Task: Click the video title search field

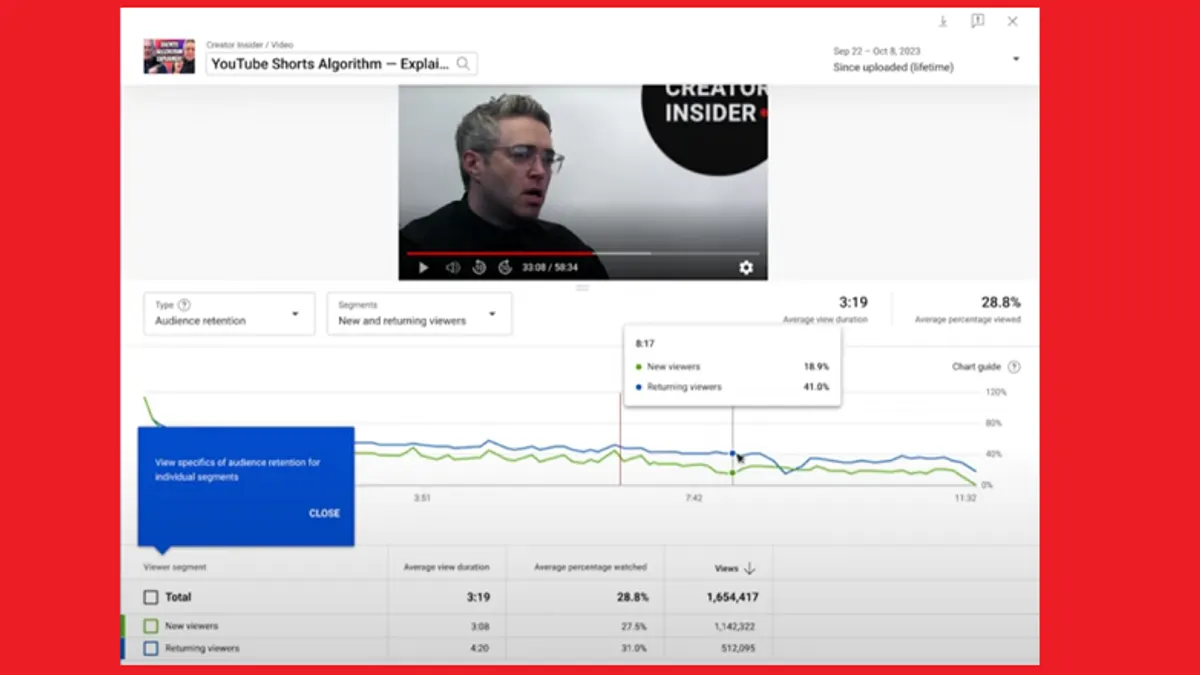Action: [341, 63]
